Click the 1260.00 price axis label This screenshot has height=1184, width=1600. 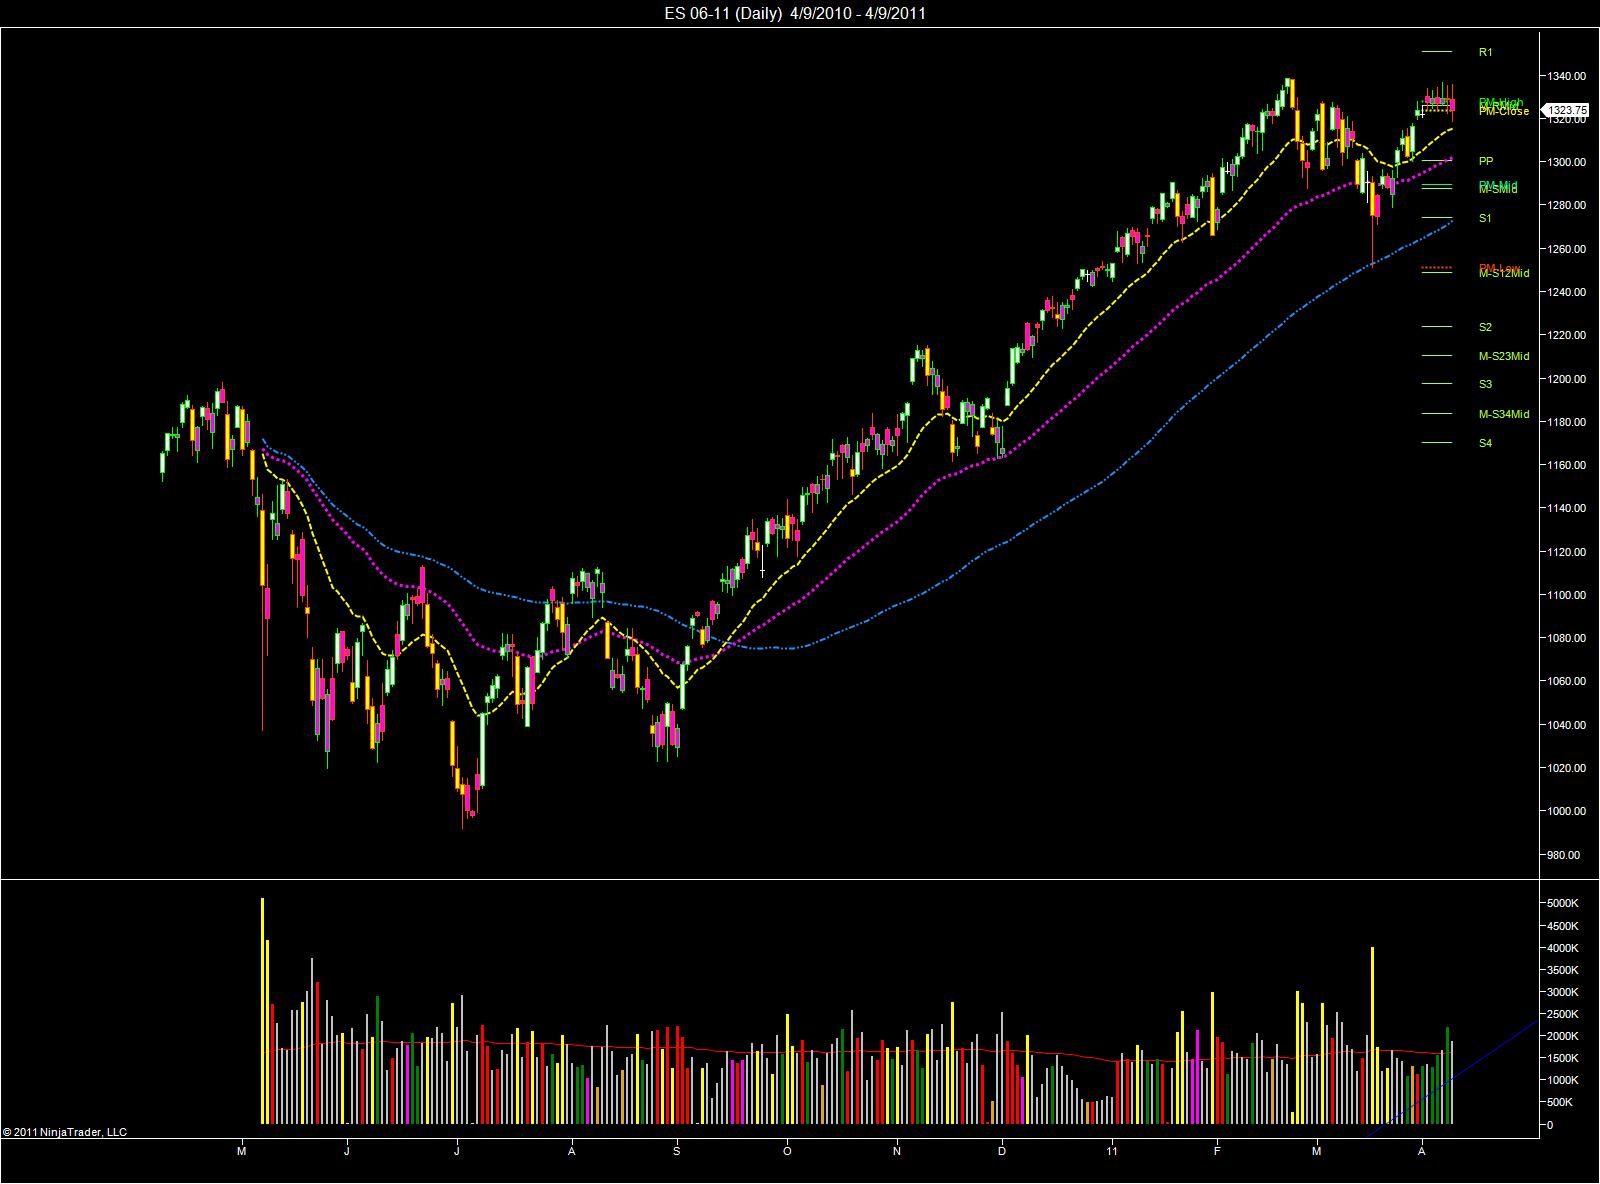click(x=1566, y=249)
